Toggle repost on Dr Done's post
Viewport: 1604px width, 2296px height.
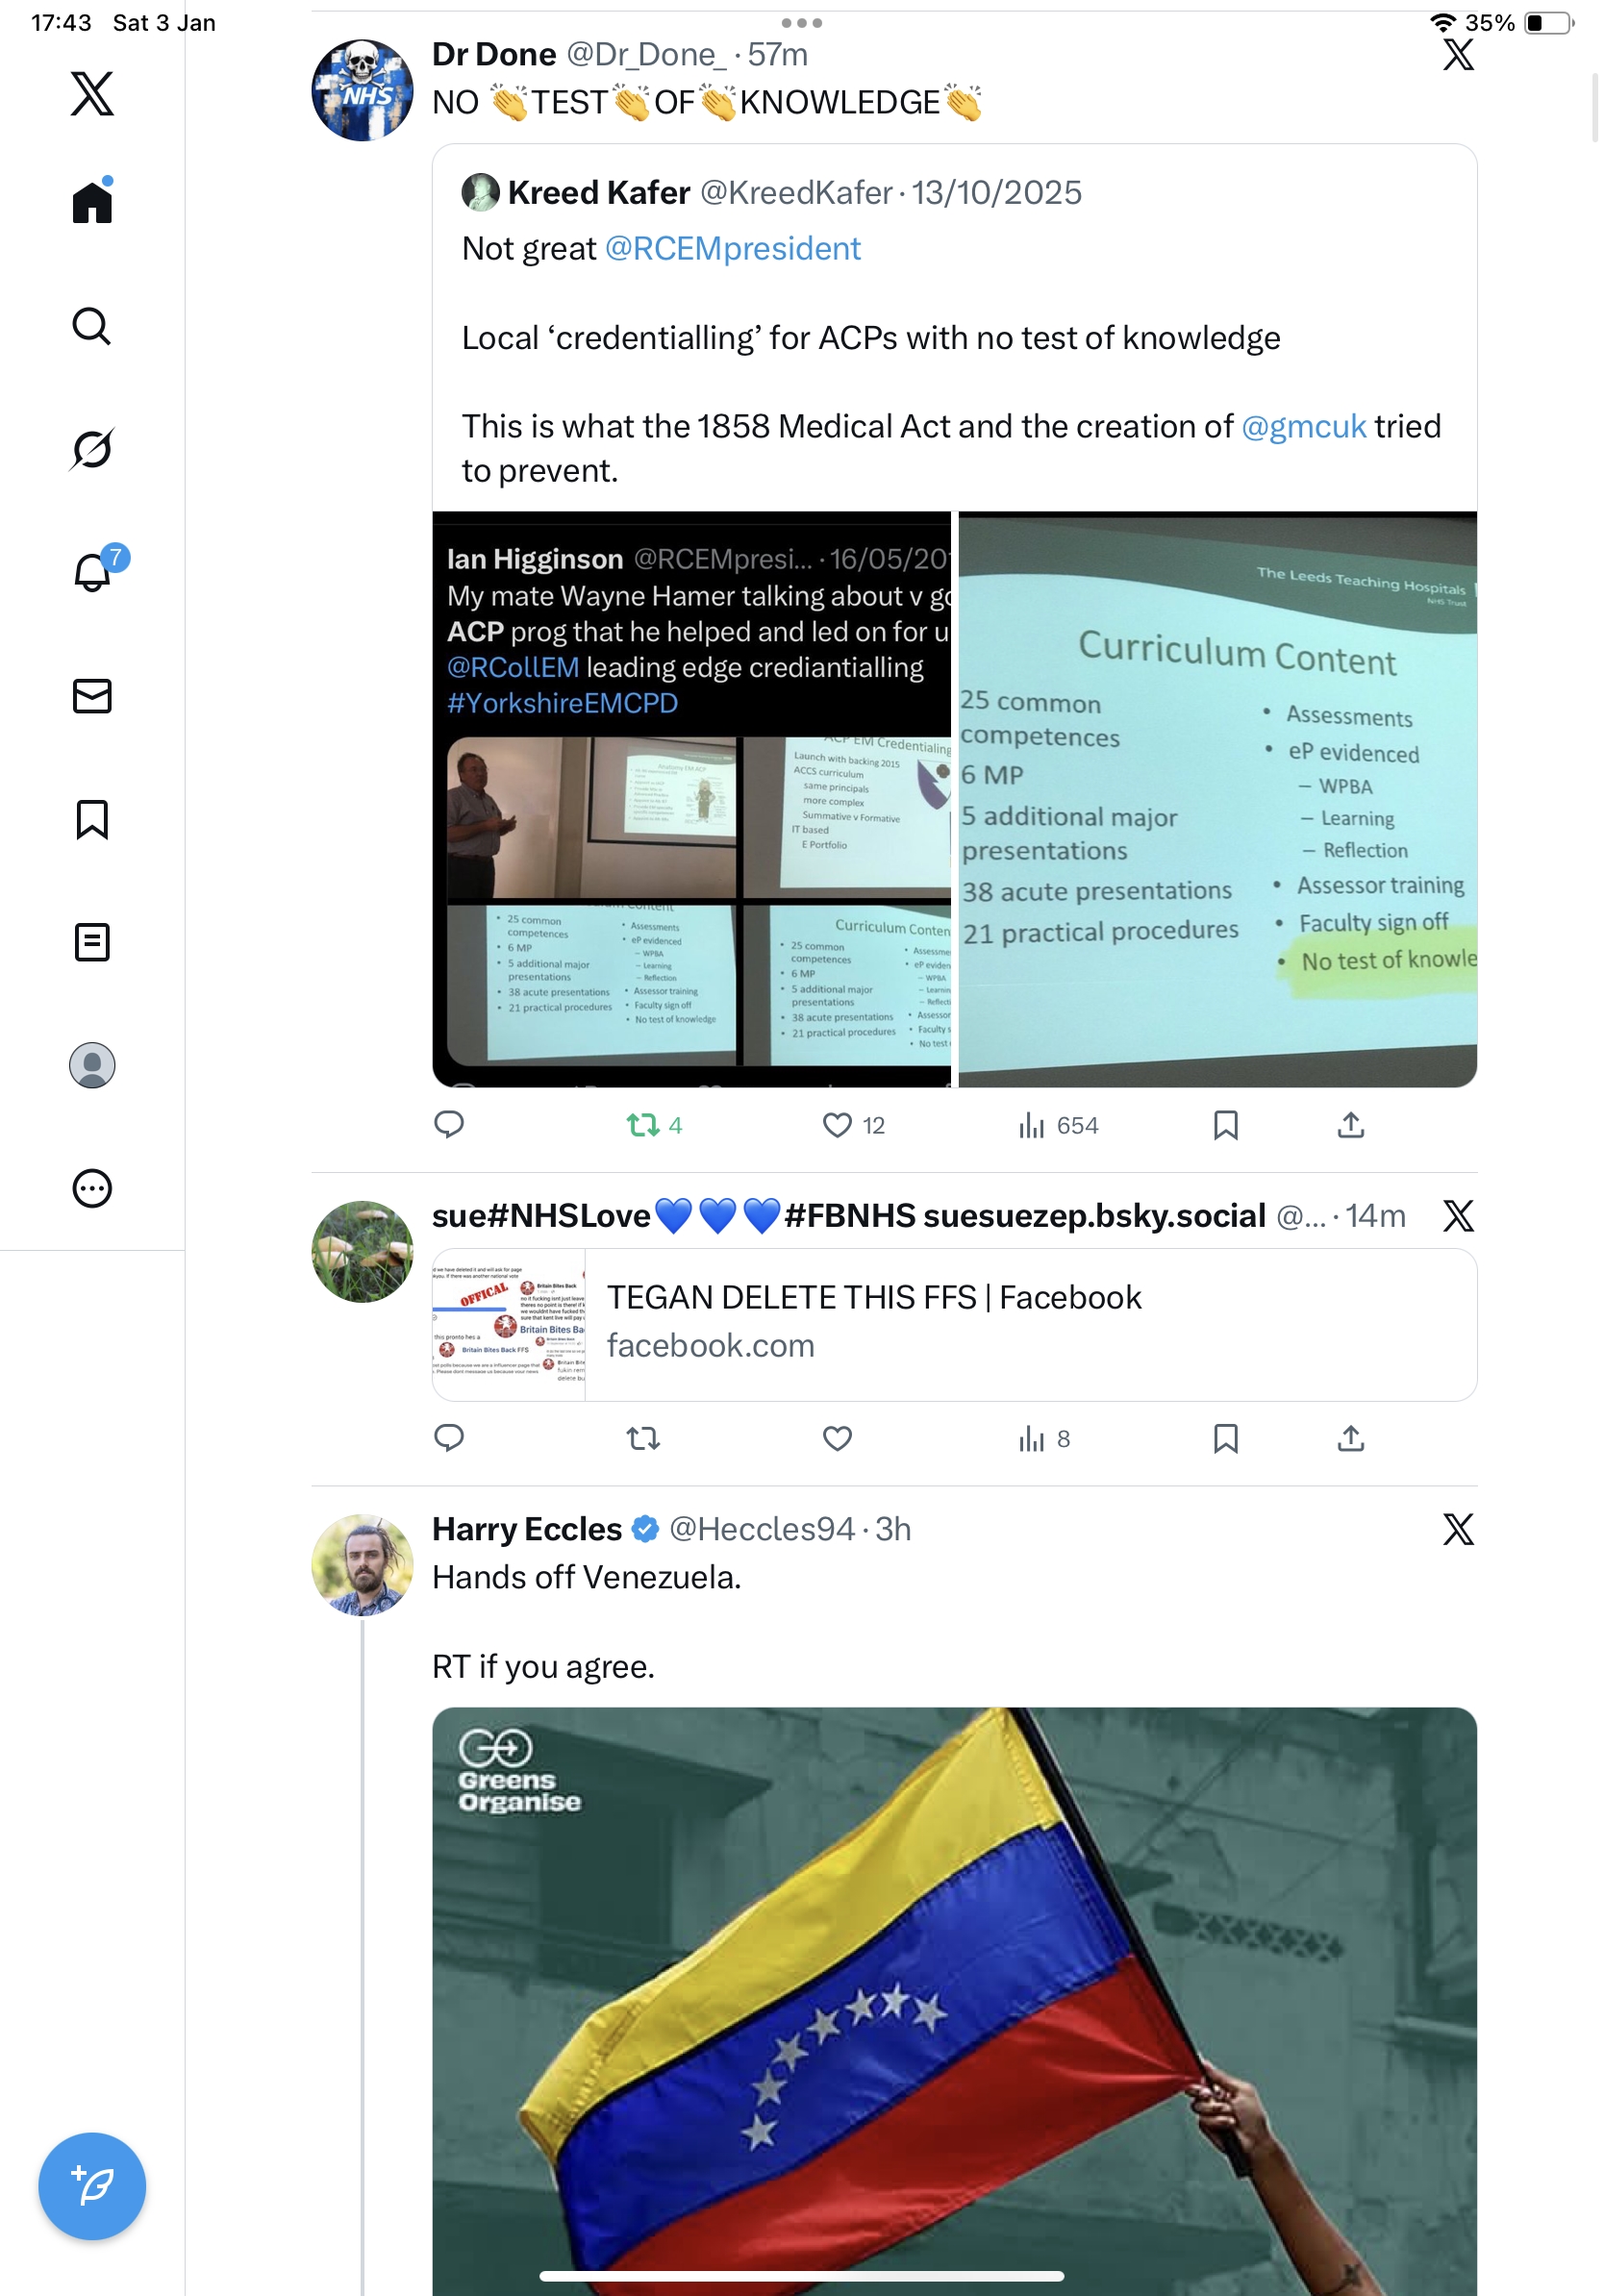click(x=655, y=1125)
